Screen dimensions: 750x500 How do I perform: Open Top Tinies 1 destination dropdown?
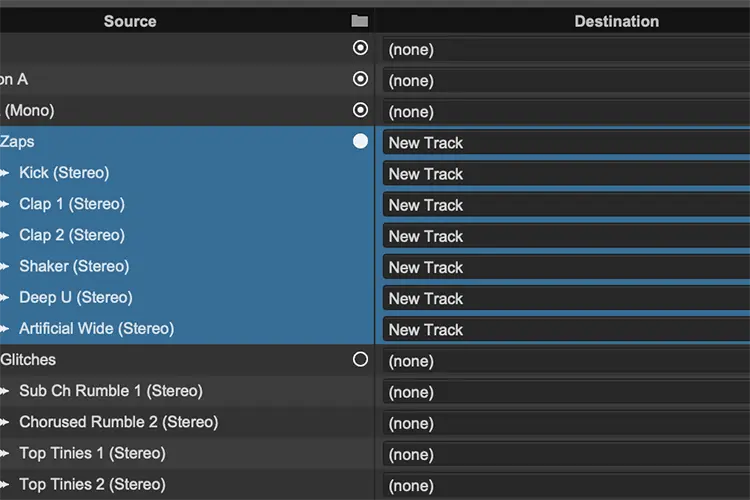[x=566, y=454]
